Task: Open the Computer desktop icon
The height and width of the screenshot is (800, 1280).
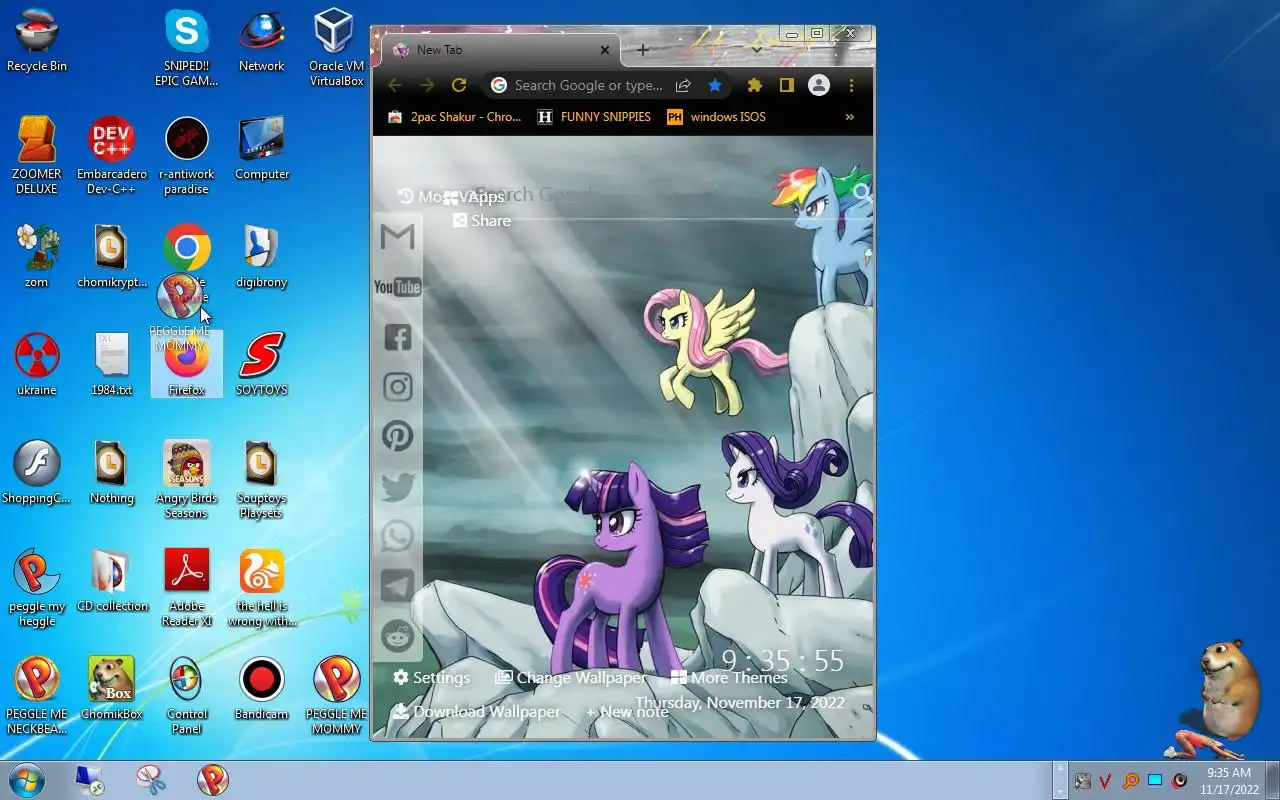Action: pos(261,150)
